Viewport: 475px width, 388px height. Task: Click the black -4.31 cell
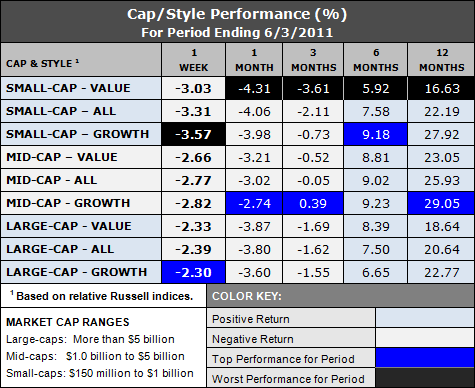[x=254, y=89]
